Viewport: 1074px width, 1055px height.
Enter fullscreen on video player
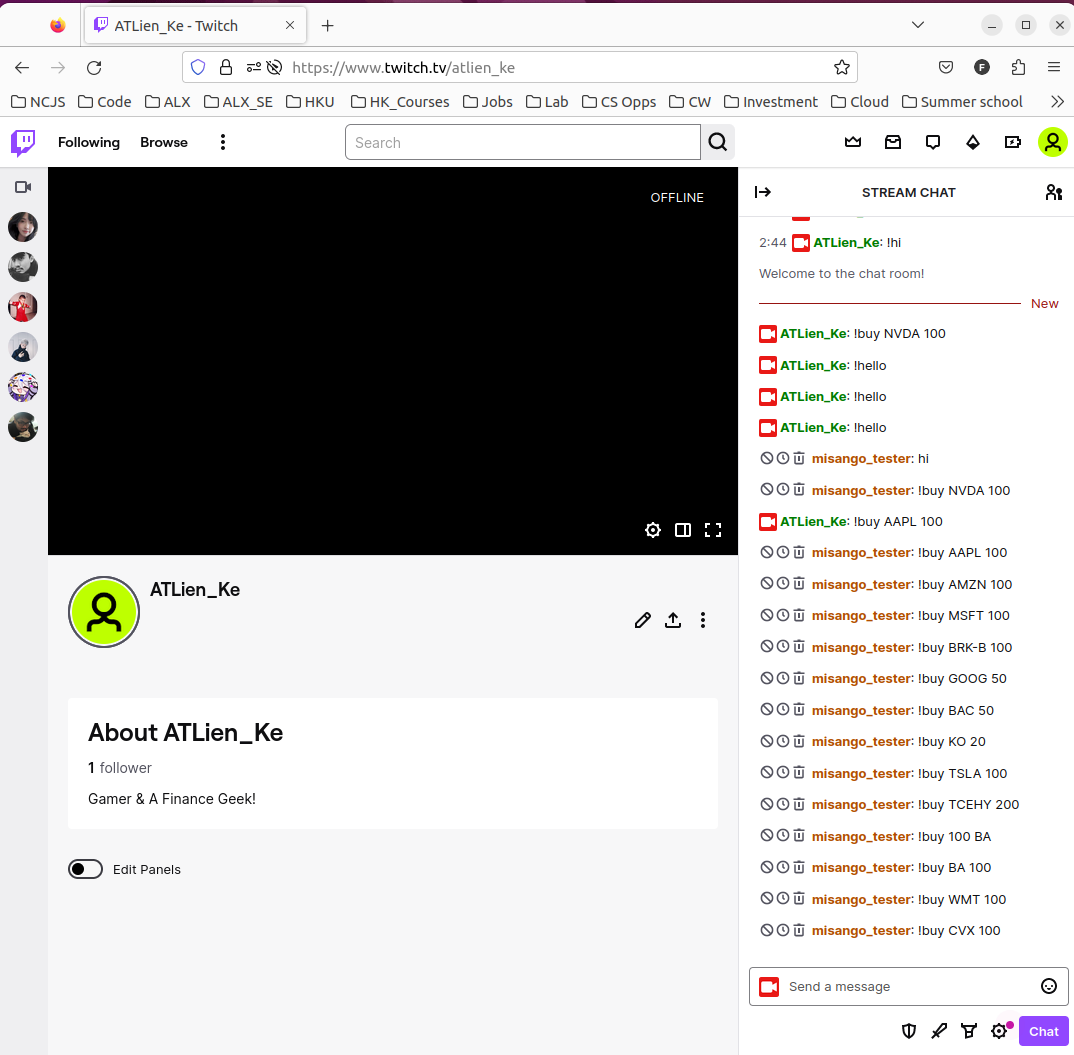(x=713, y=530)
